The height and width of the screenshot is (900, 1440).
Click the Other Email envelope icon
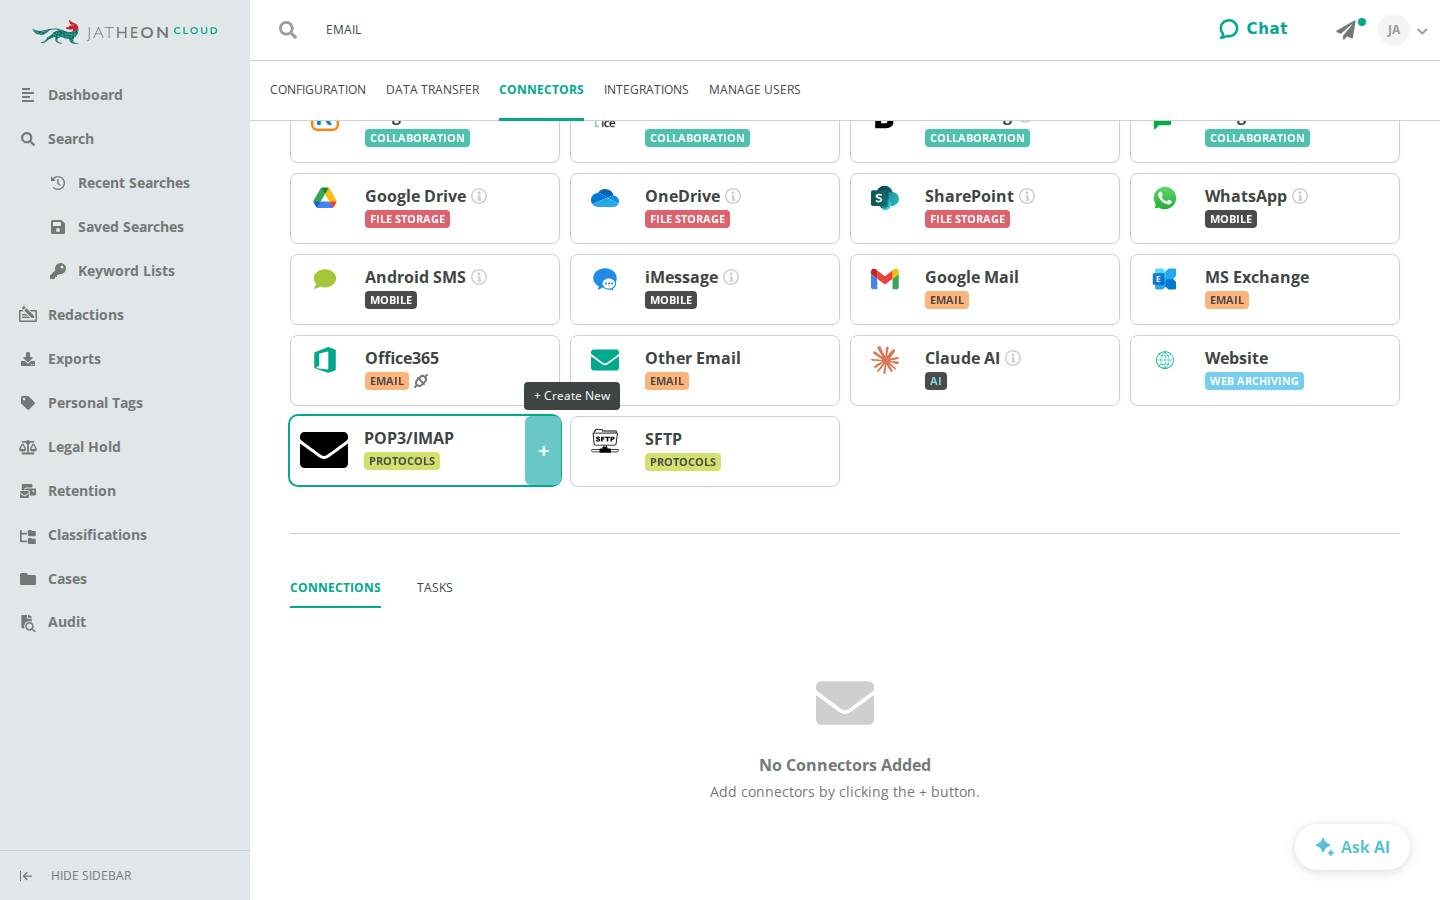coord(605,360)
